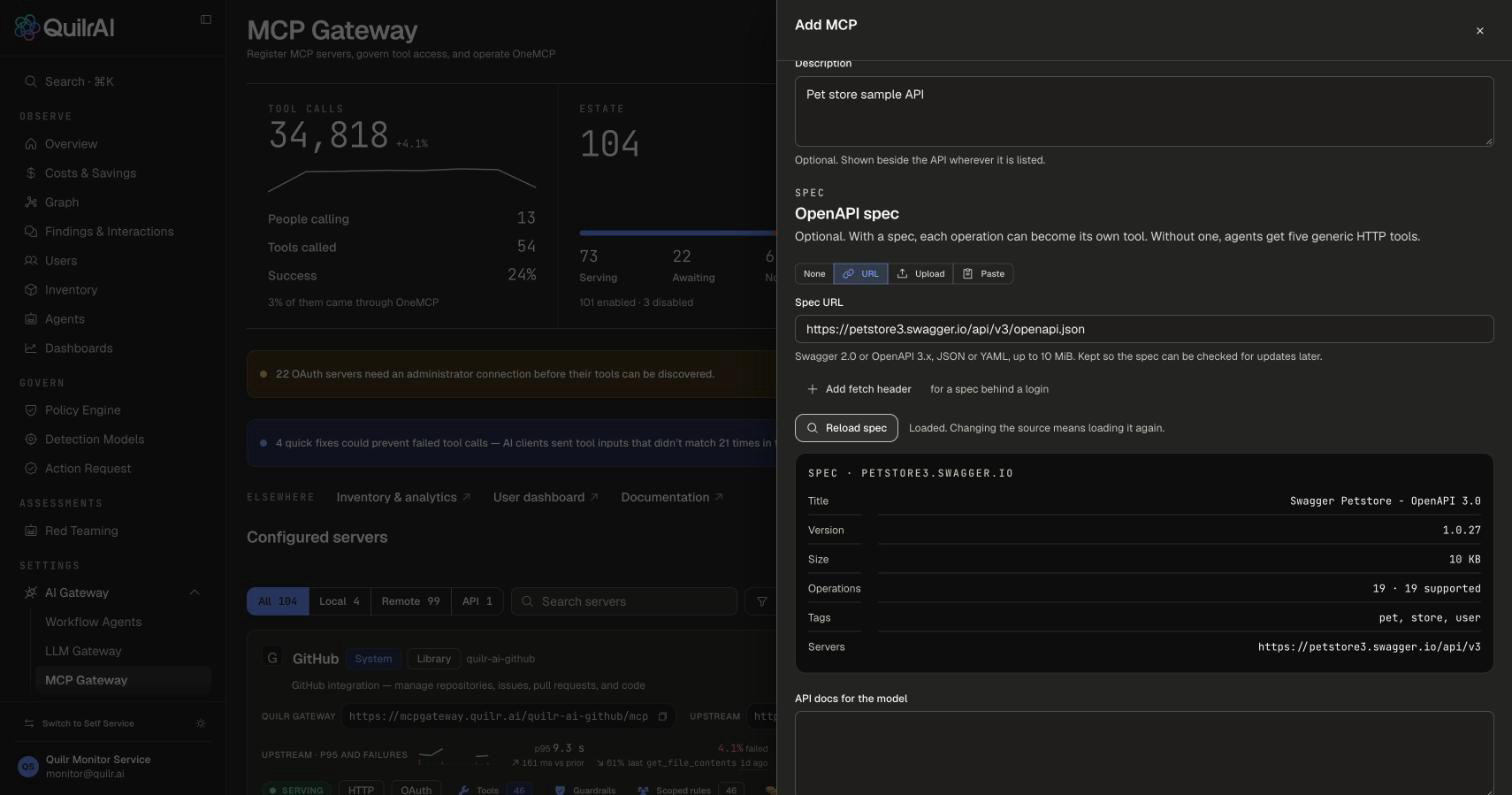Click the Costs & Savings dollar icon

click(x=31, y=173)
